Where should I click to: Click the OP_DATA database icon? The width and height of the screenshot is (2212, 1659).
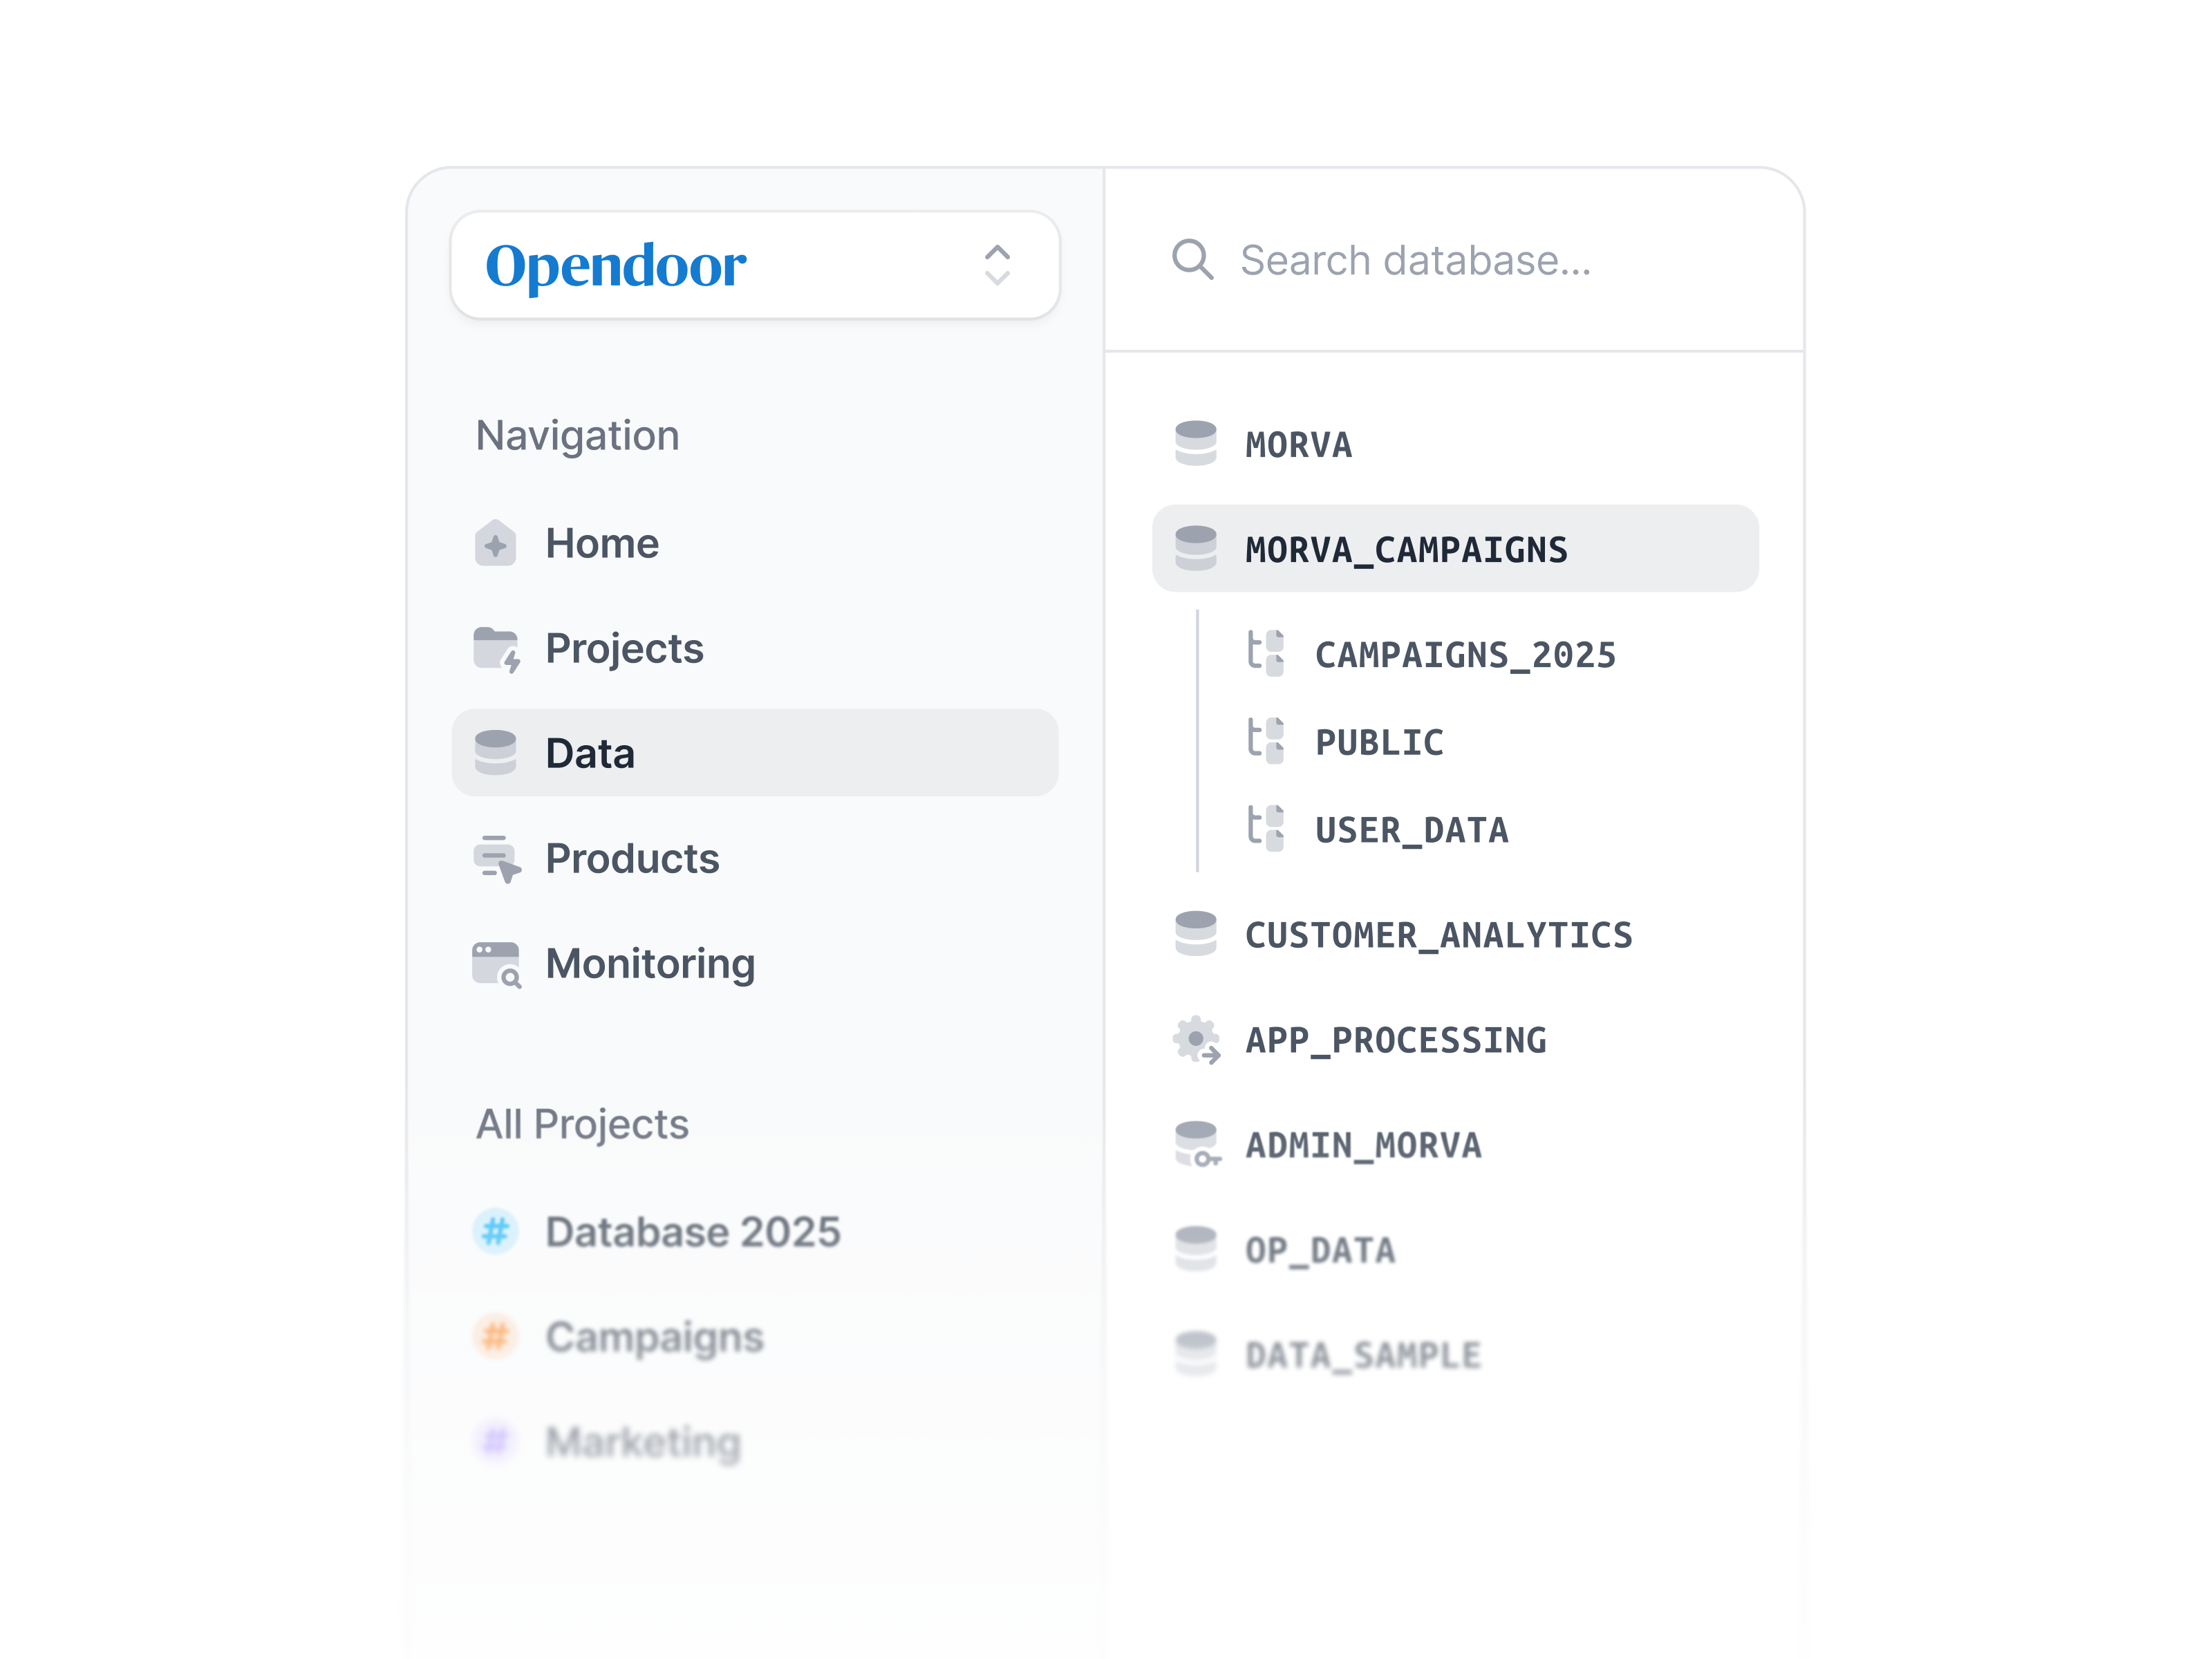pos(1195,1248)
